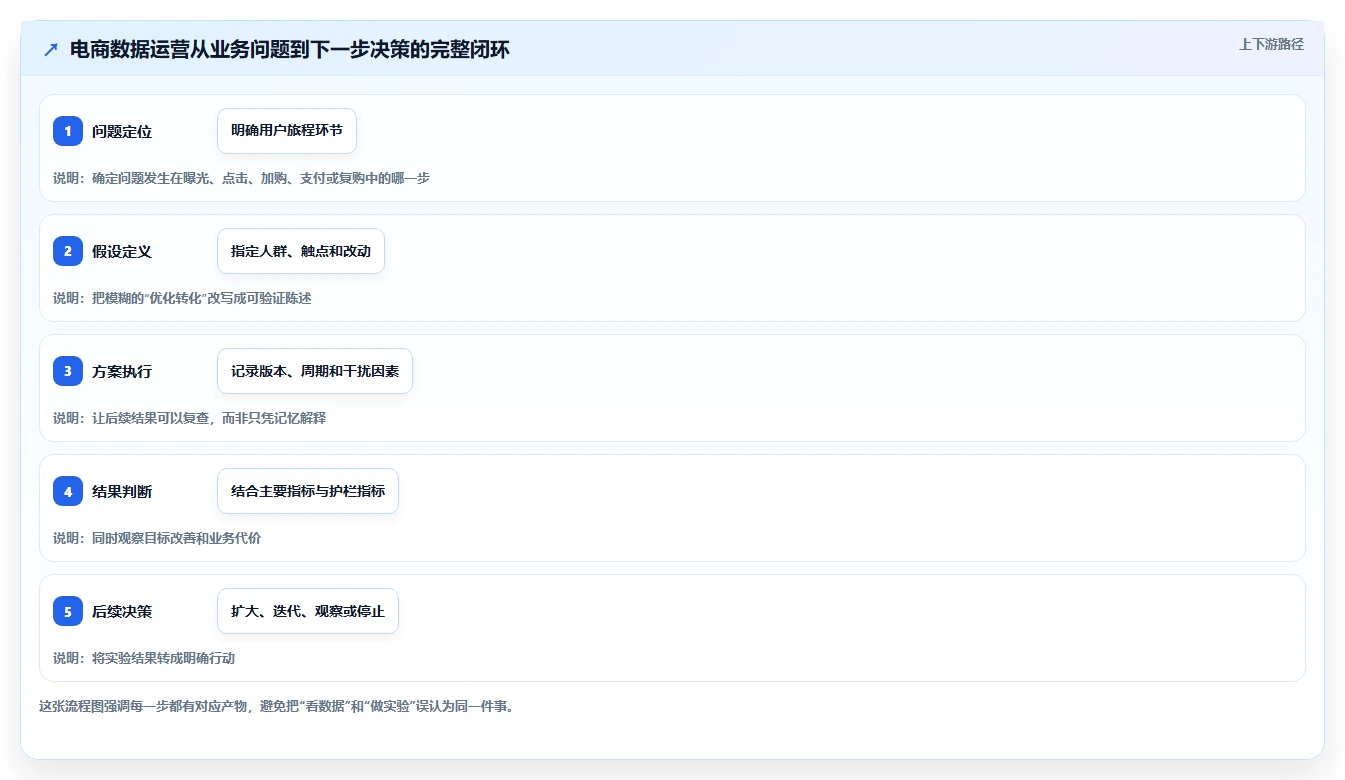Screen dimensions: 1345x780
Task: Click the 问题定位 step label
Action: [x=122, y=131]
